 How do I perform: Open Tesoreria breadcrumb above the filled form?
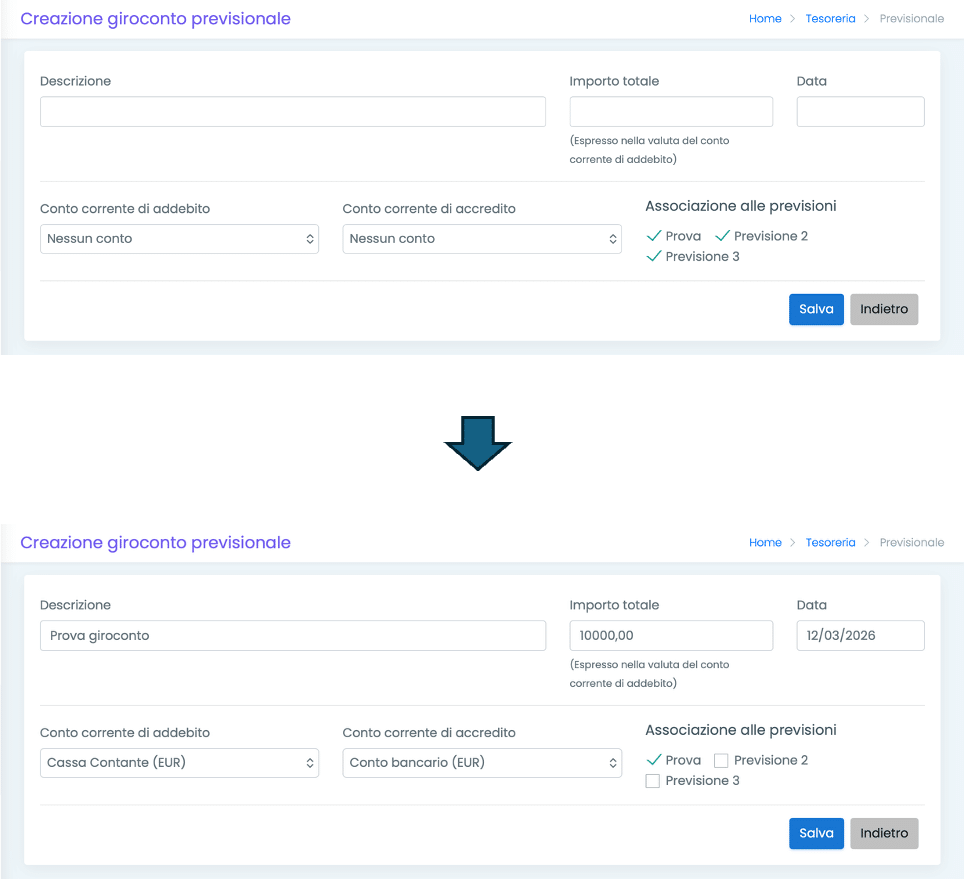pyautogui.click(x=830, y=542)
